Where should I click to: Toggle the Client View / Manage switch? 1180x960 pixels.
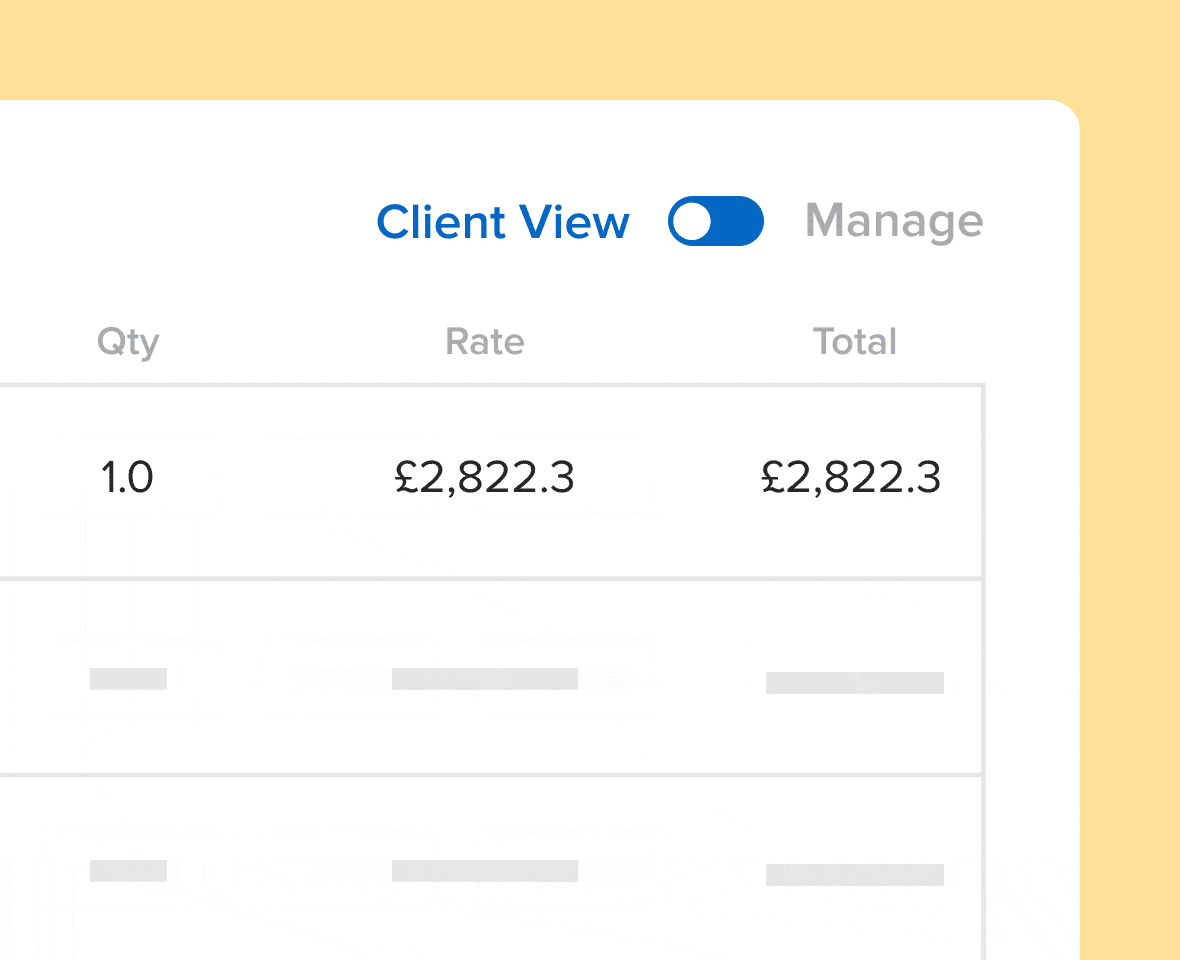coord(716,220)
